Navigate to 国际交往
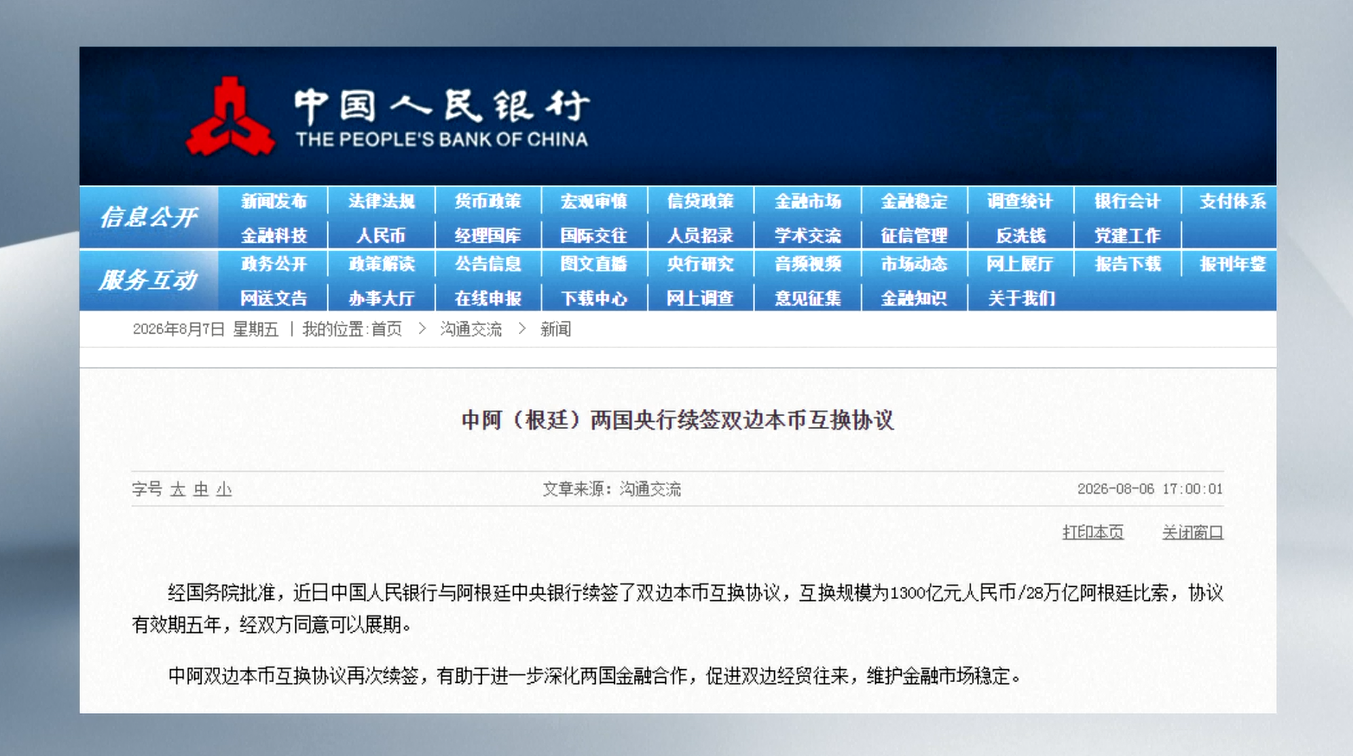The image size is (1353, 756). pyautogui.click(x=594, y=236)
